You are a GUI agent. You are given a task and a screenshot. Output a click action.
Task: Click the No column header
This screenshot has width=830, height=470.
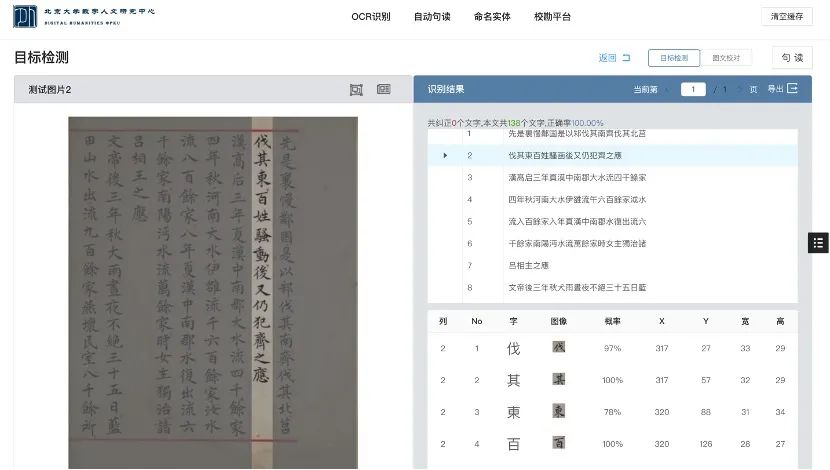(x=476, y=321)
